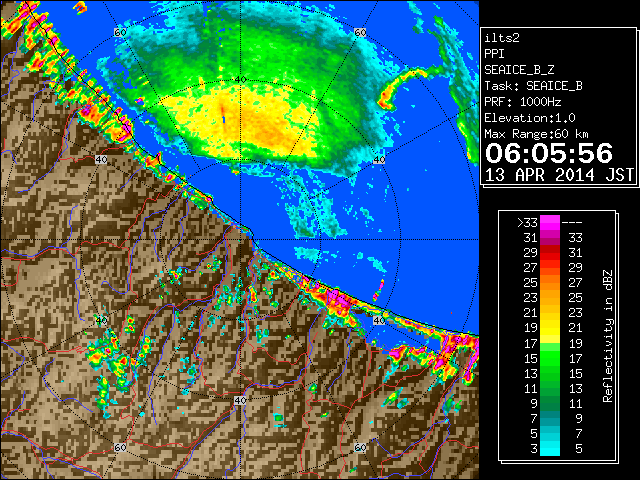This screenshot has height=480, width=640.
Task: Click the 'Reflectivity in dBZ' legend title
Action: click(x=608, y=336)
